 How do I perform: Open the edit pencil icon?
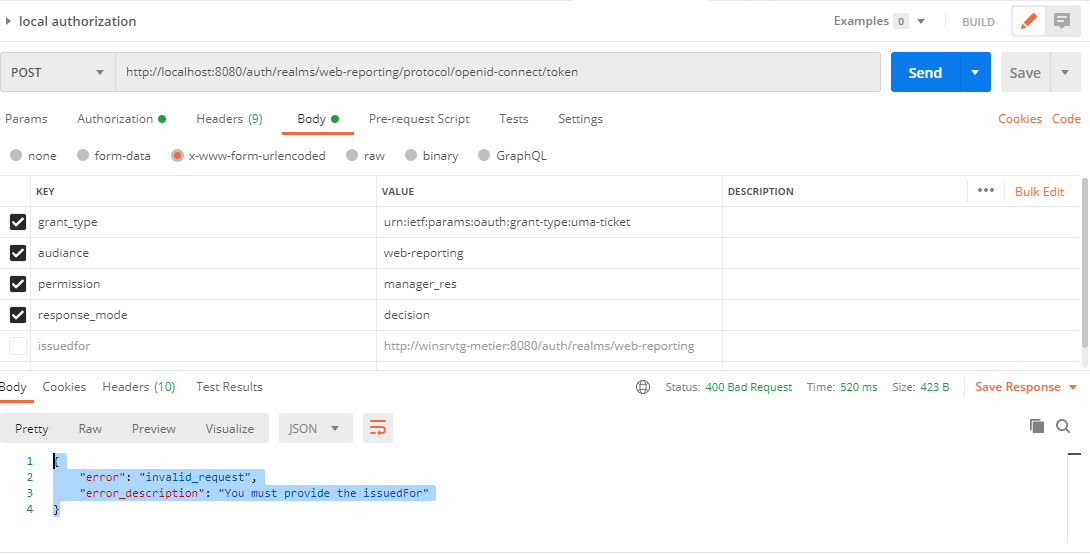(1028, 22)
